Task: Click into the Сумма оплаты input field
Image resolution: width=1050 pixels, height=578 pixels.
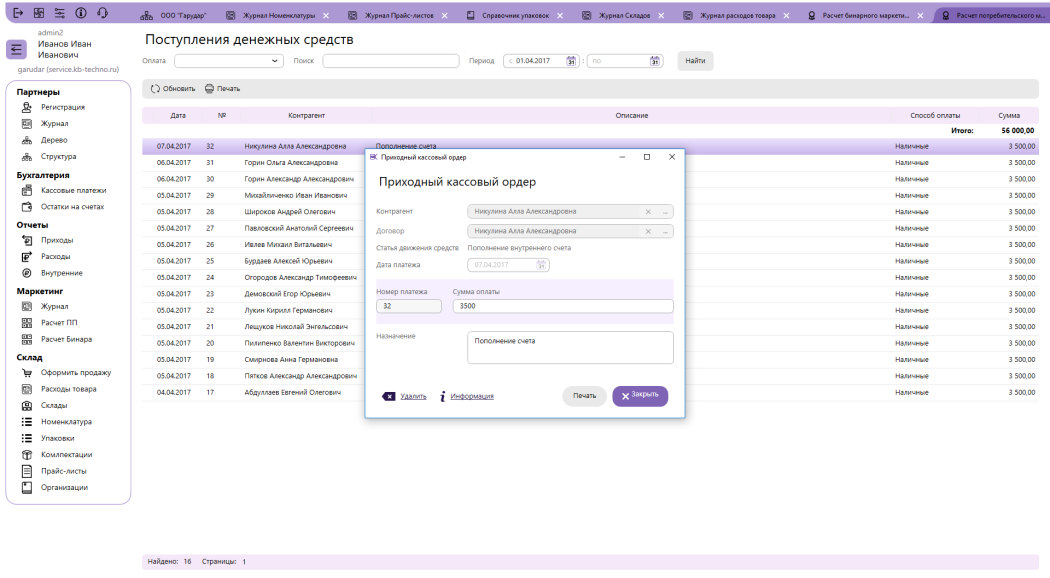Action: [560, 306]
